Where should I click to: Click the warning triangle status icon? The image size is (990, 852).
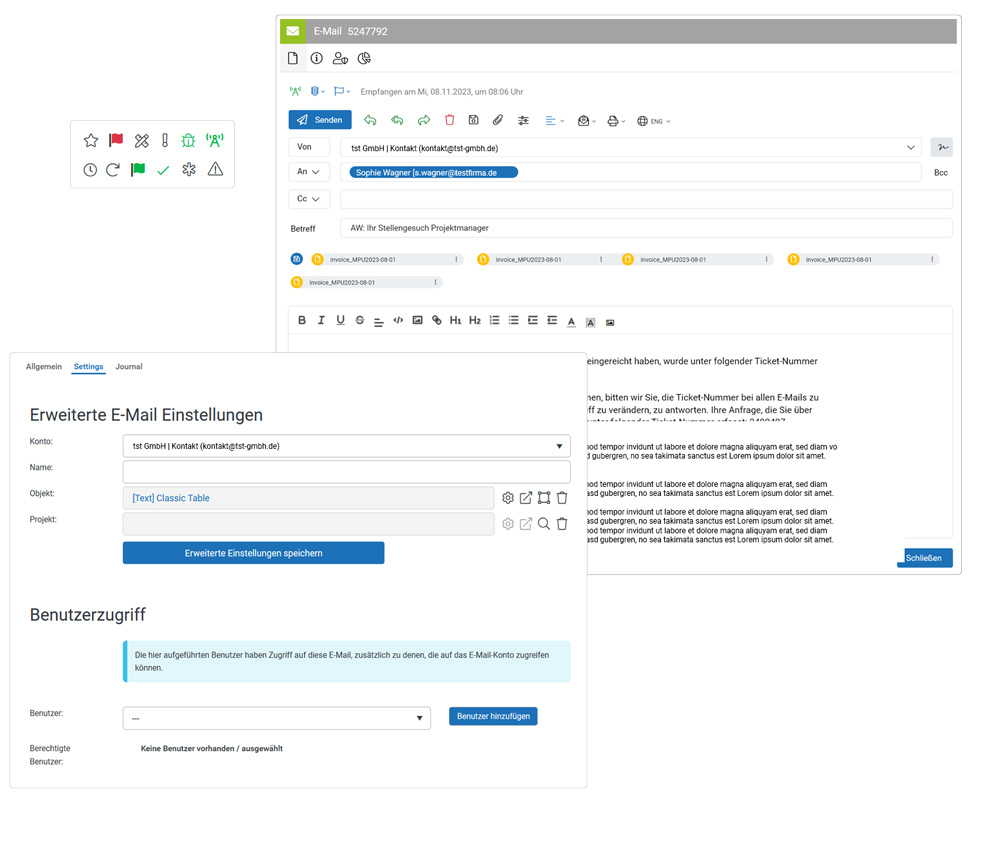215,170
